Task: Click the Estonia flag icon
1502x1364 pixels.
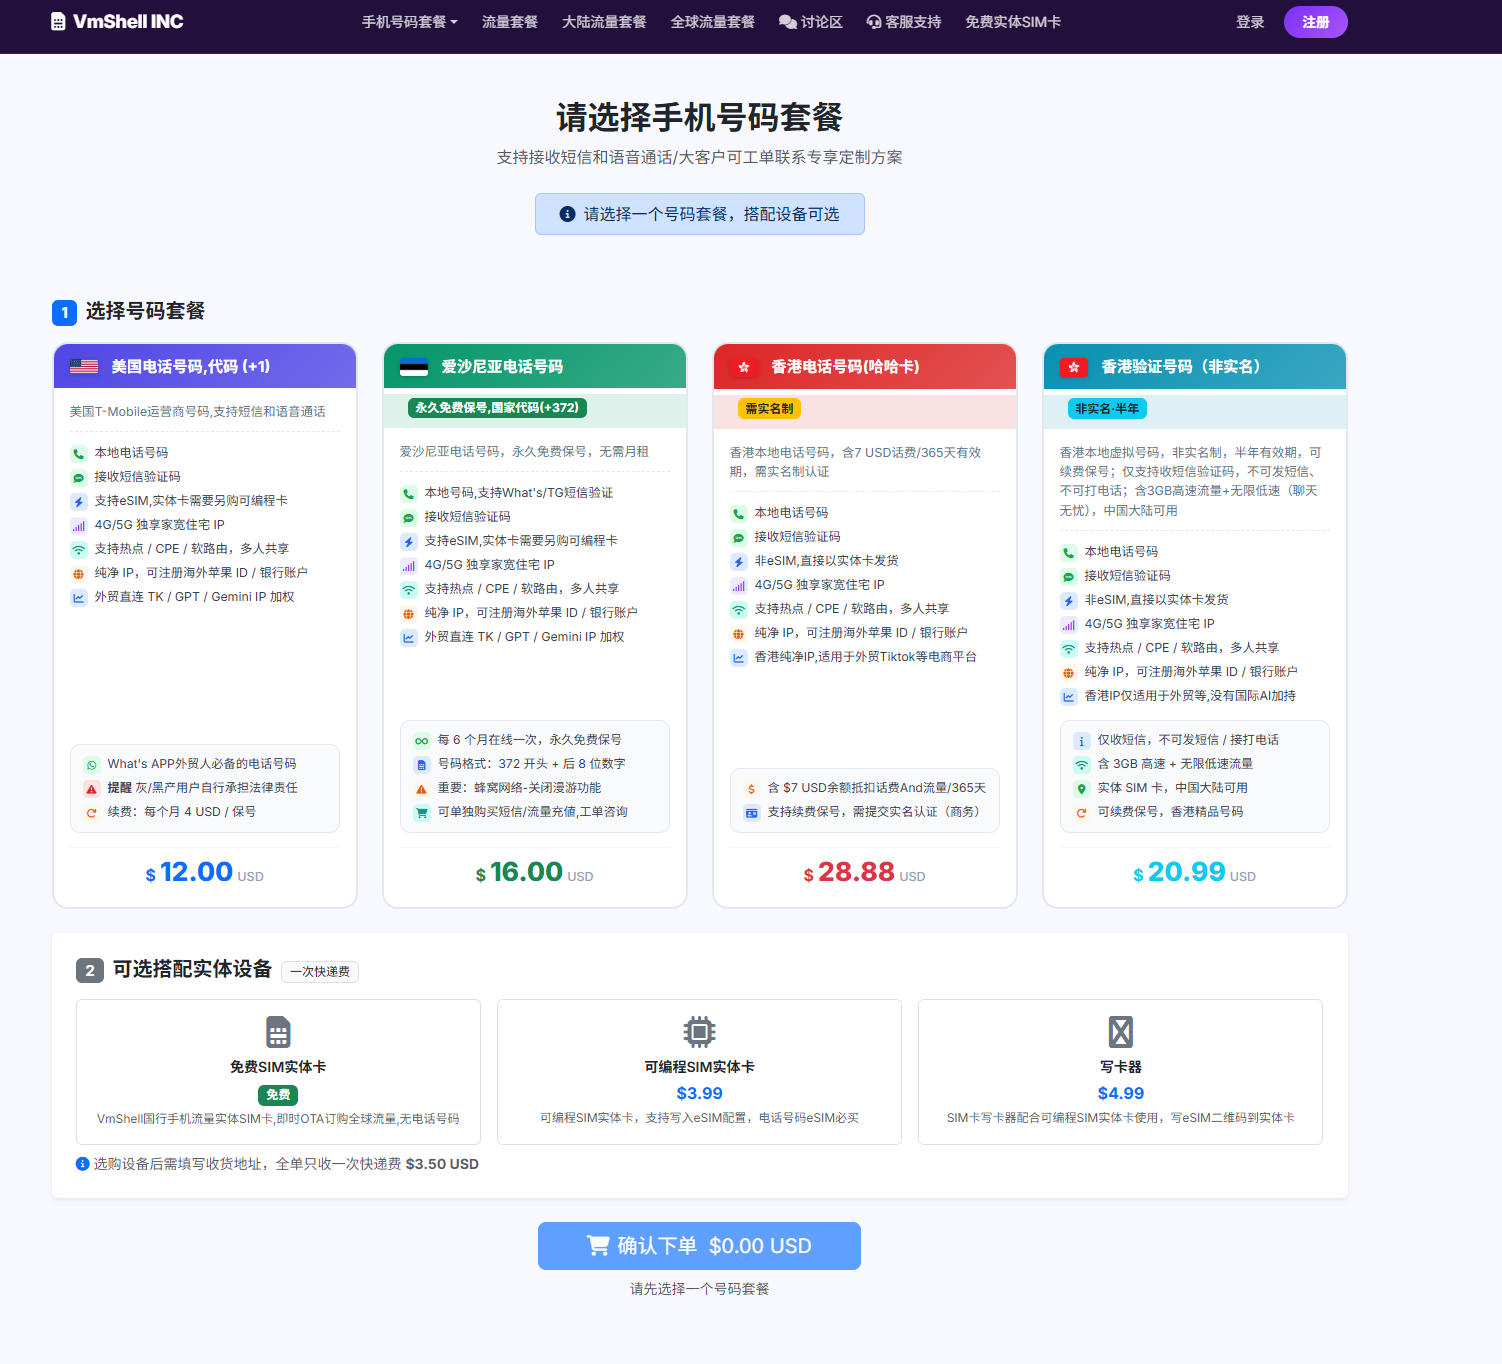Action: 414,367
